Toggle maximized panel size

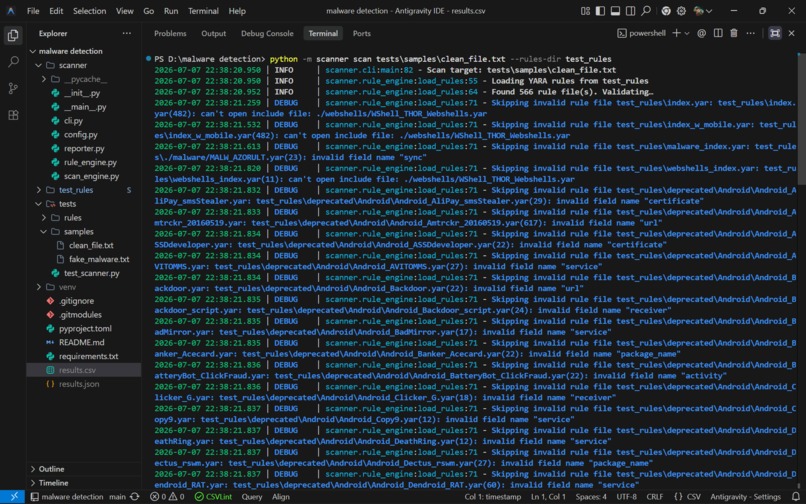coord(775,33)
